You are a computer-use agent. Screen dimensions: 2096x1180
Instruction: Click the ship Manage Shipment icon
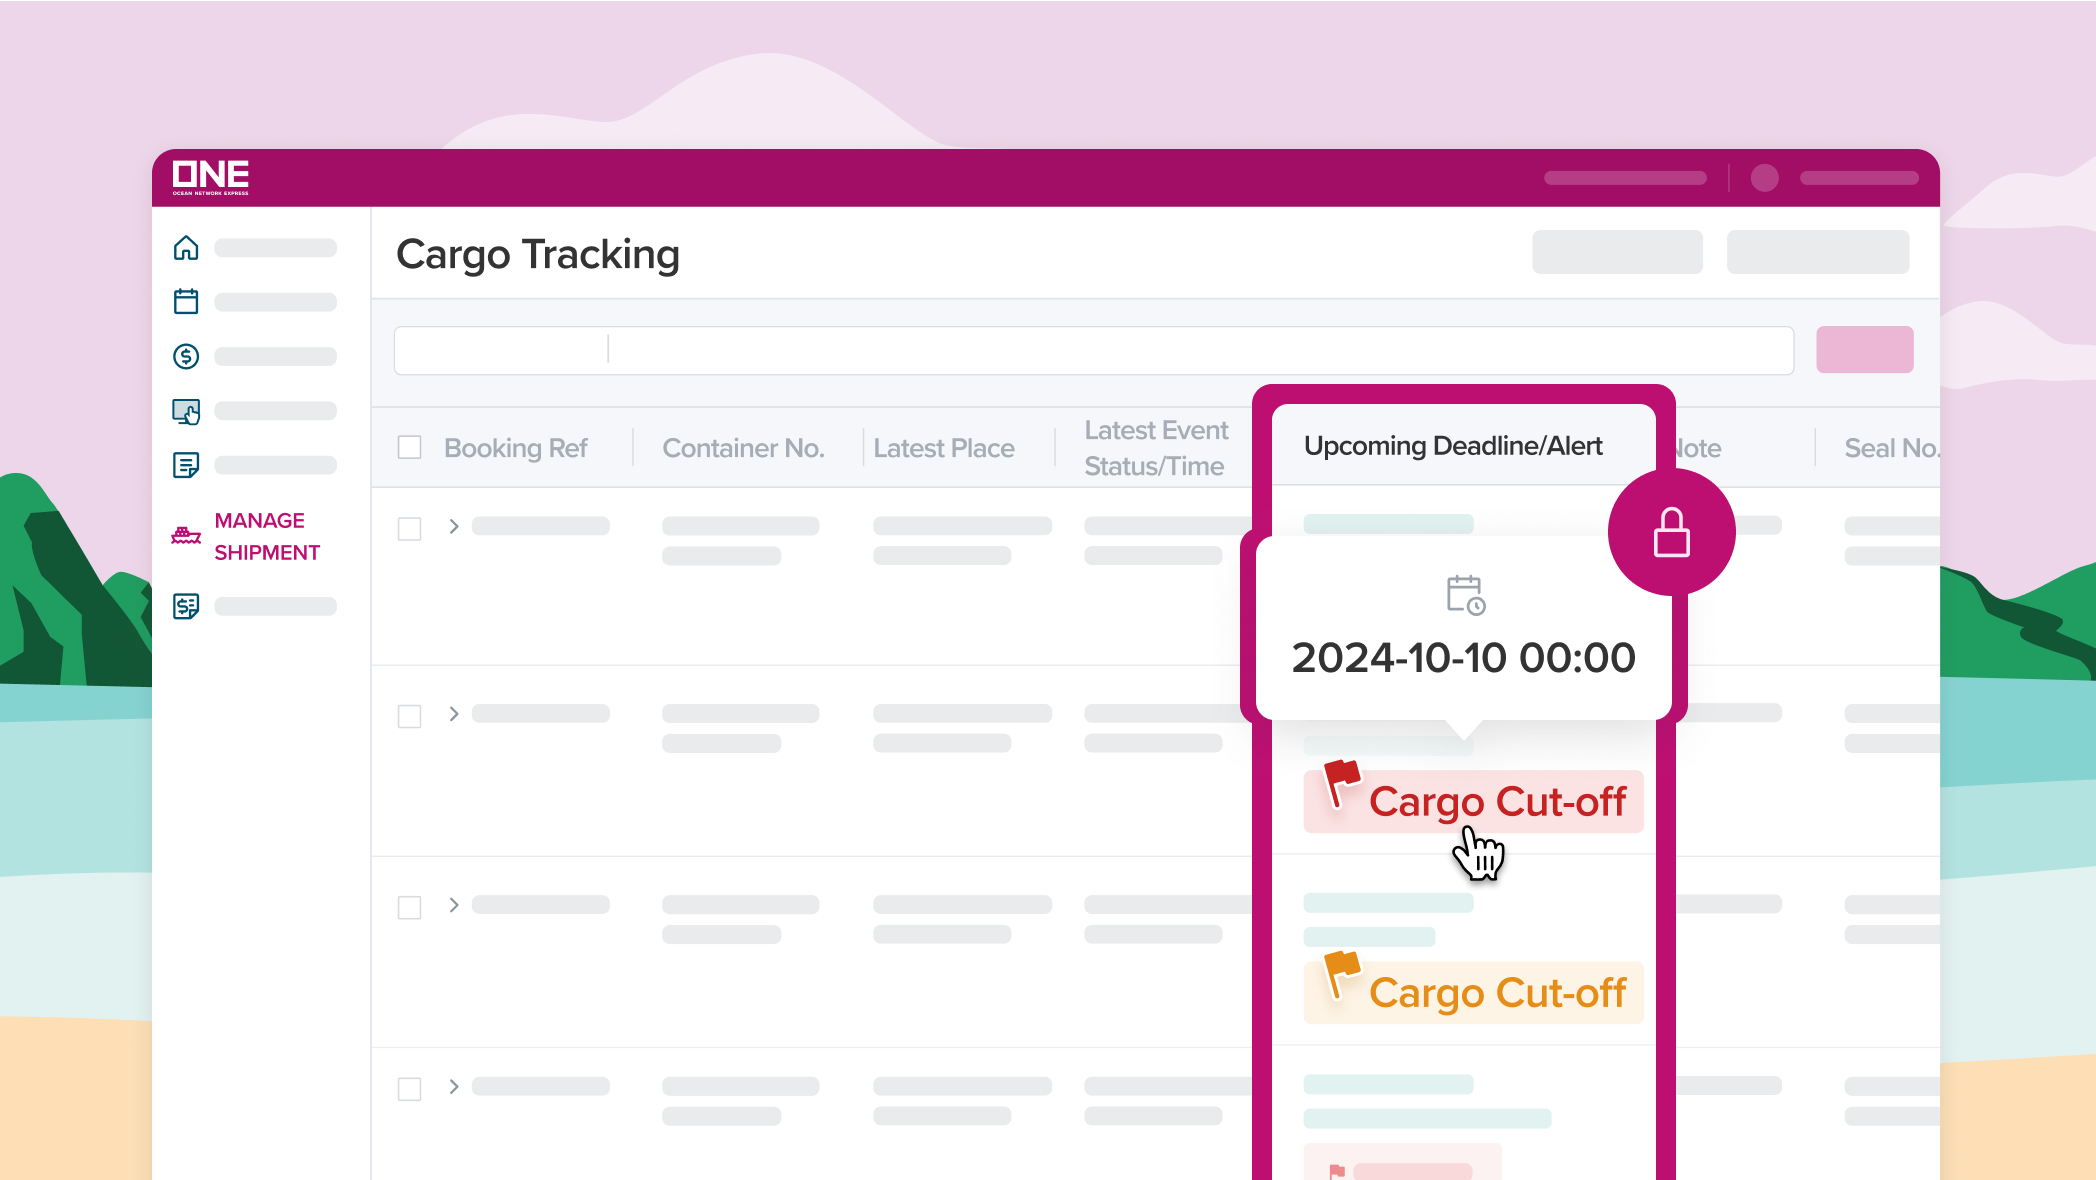click(x=186, y=536)
